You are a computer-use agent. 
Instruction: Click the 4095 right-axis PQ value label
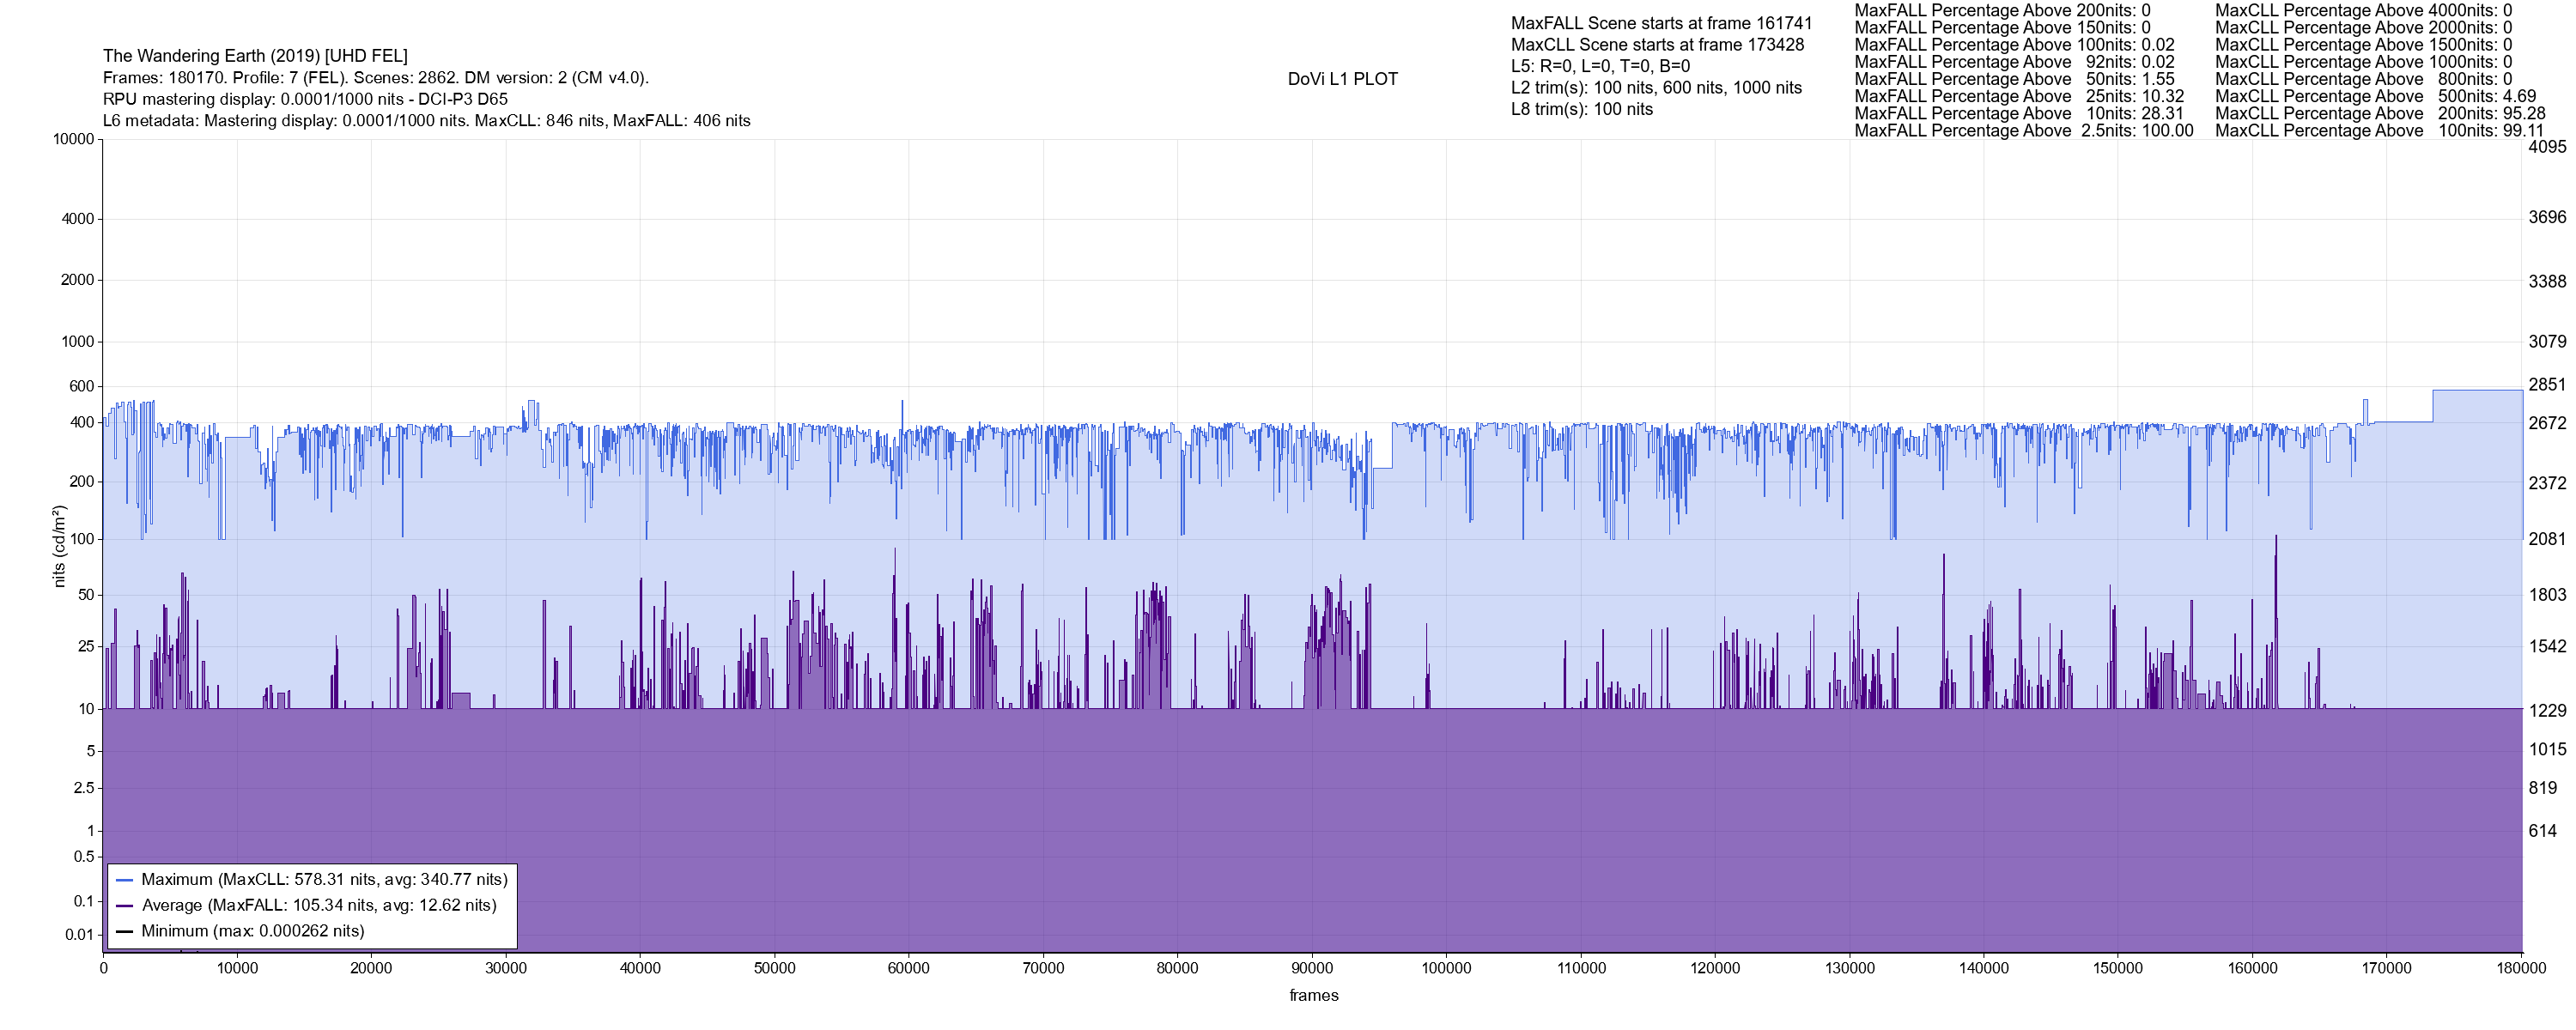click(x=2546, y=147)
